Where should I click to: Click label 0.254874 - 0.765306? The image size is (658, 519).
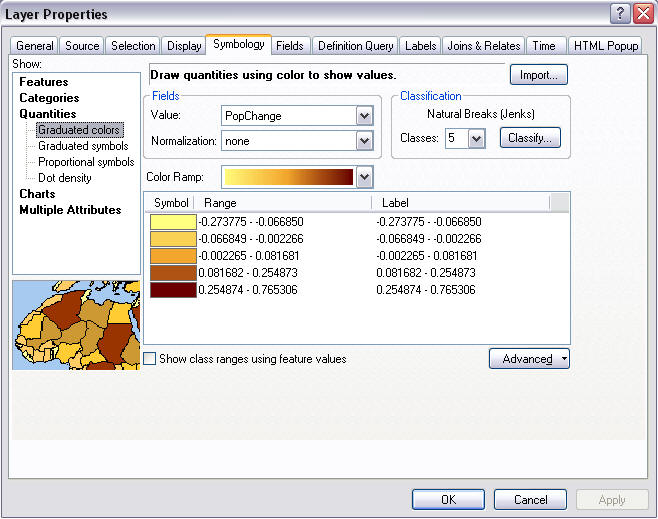[426, 290]
